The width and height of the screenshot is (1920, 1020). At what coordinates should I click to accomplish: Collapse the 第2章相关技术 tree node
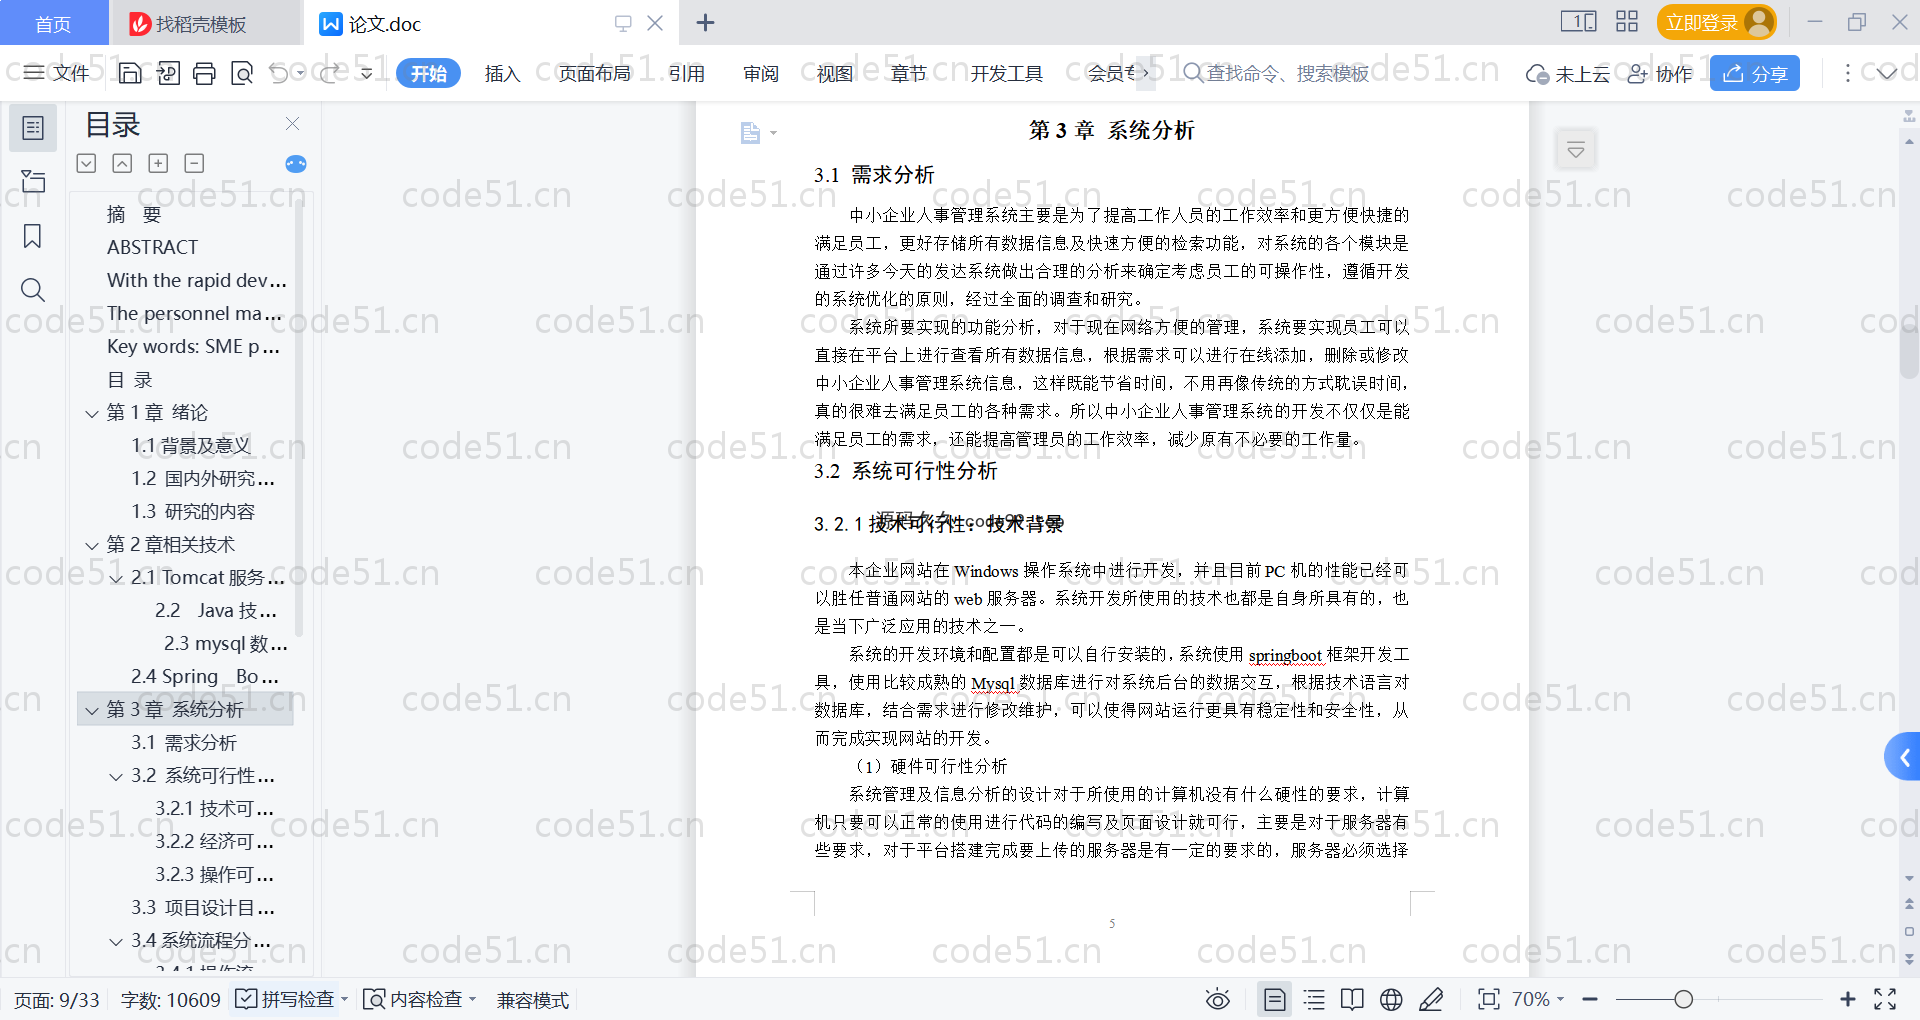point(92,545)
